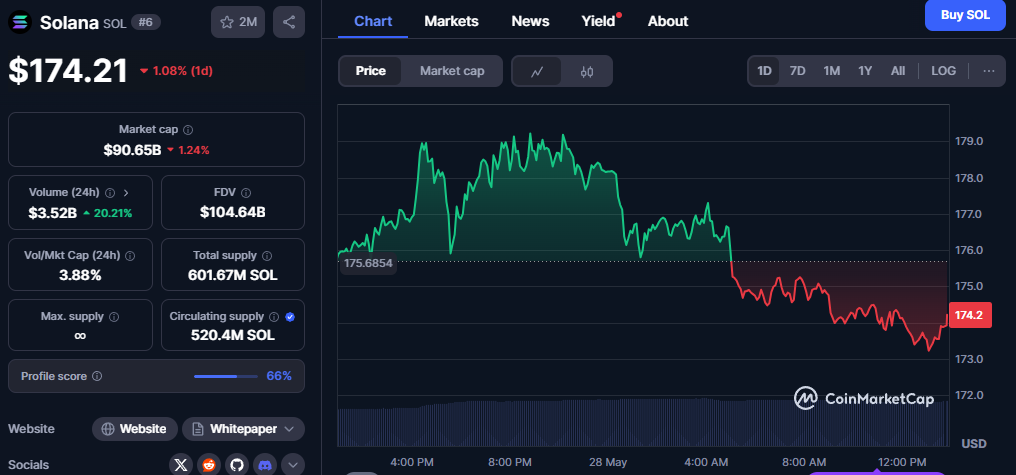1016x475 pixels.
Task: Click the Solana logo icon
Action: [x=19, y=23]
